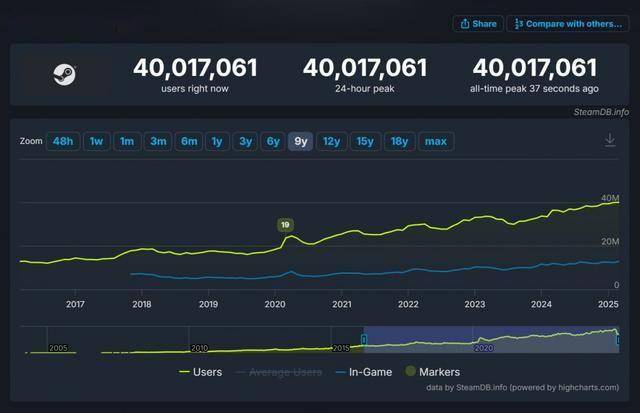Open Compare with others
640x413 pixels.
(x=568, y=24)
